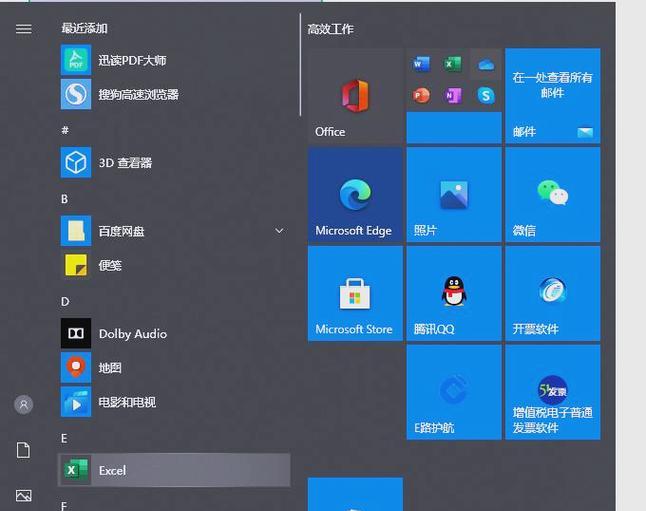Launch Excel from the app list
646x511 pixels.
(x=174, y=470)
